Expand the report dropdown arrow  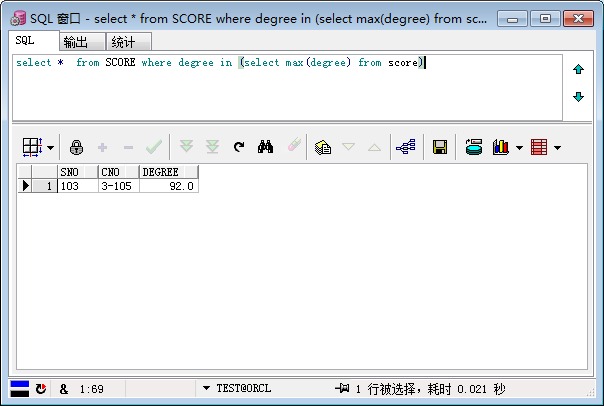coord(557,148)
